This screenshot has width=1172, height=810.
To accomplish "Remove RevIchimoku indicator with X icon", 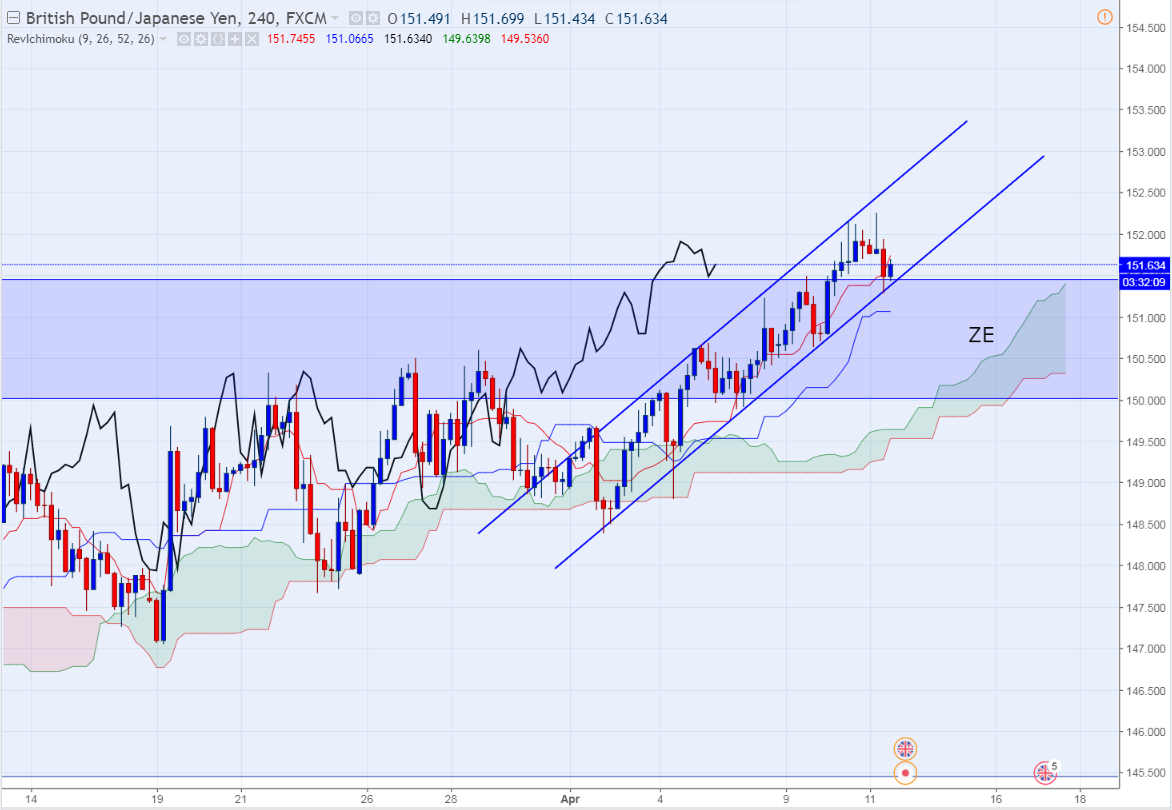I will (x=252, y=39).
